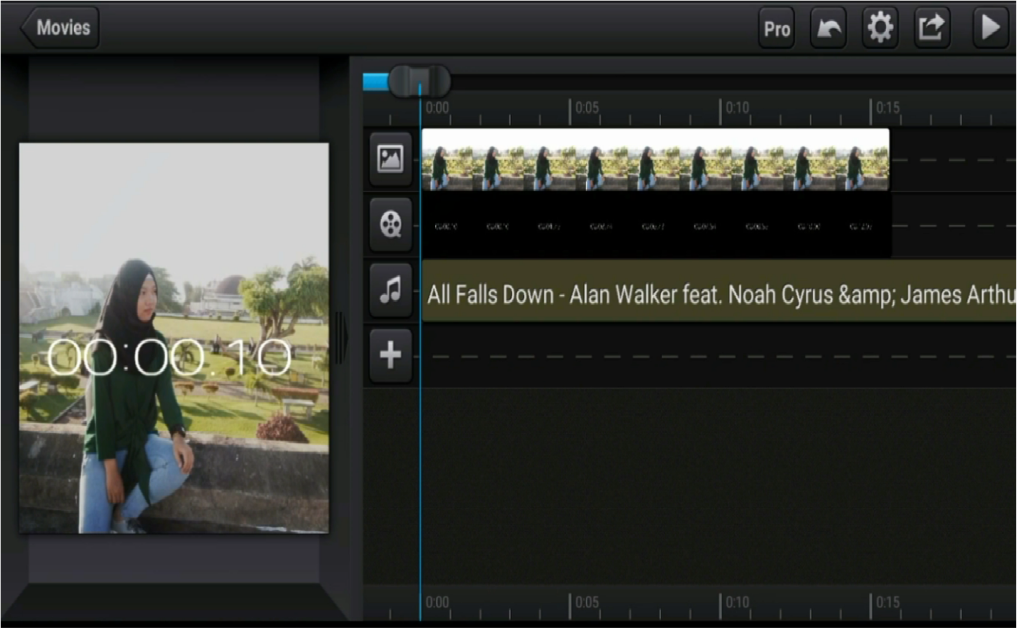Undo the last edit

coord(828,28)
